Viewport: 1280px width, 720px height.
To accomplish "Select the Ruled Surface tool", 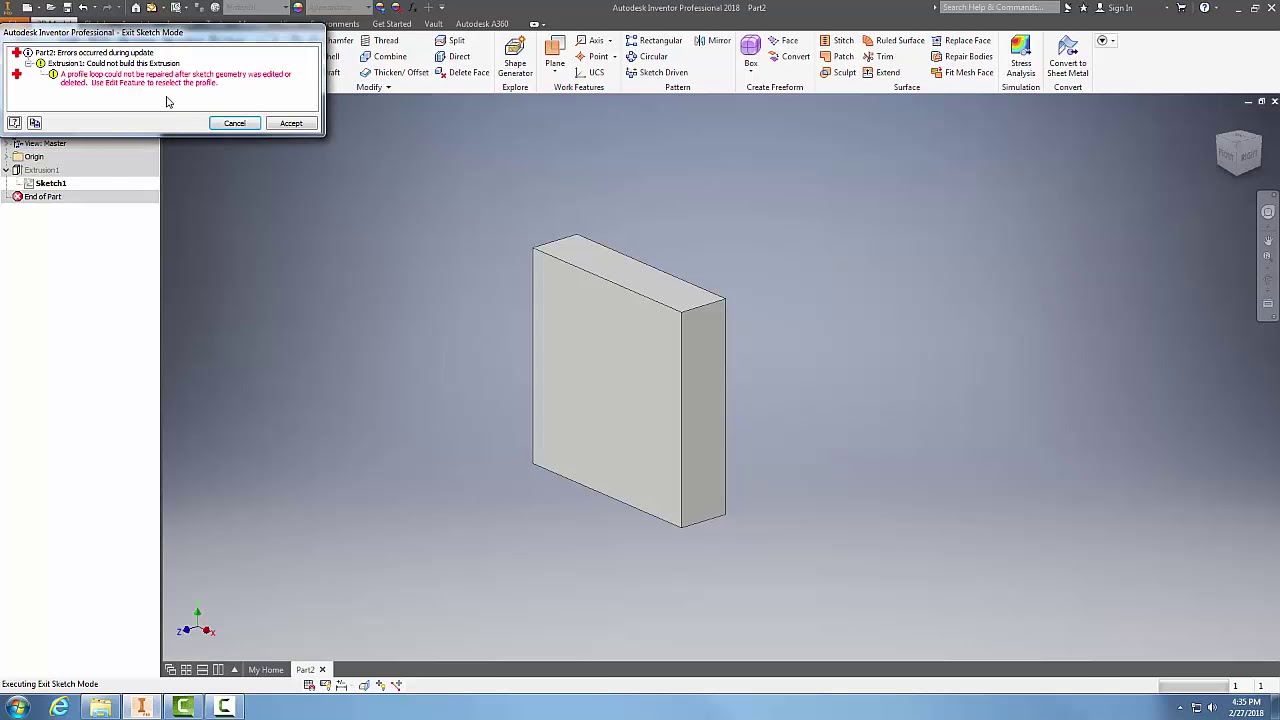I will coord(893,40).
